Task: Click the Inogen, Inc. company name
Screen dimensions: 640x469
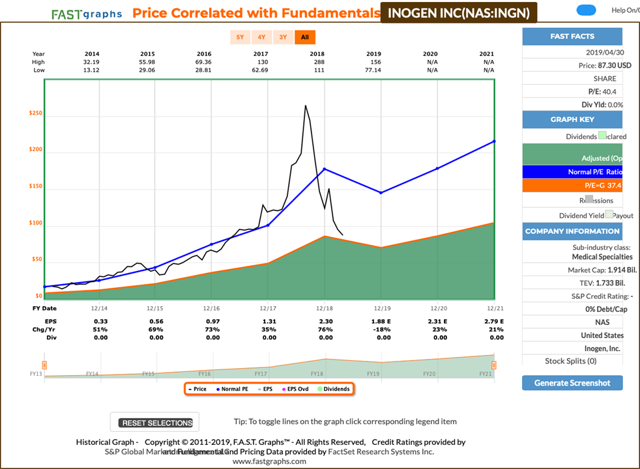Action: (602, 348)
